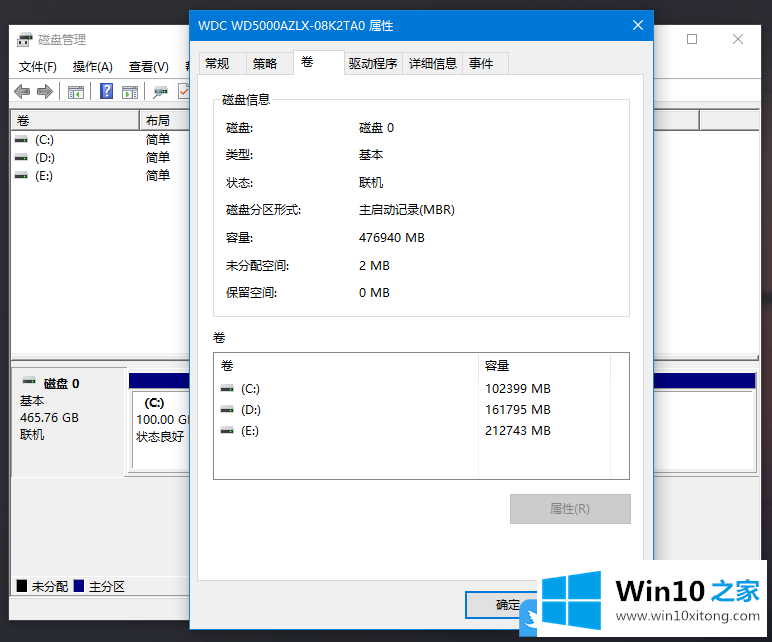Click the 161795 MB capacity value
Viewport: 772px width, 642px height.
[x=517, y=410]
